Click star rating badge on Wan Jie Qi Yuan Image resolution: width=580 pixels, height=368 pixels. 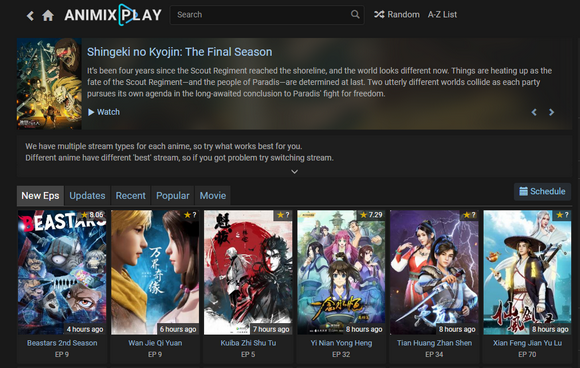point(190,215)
